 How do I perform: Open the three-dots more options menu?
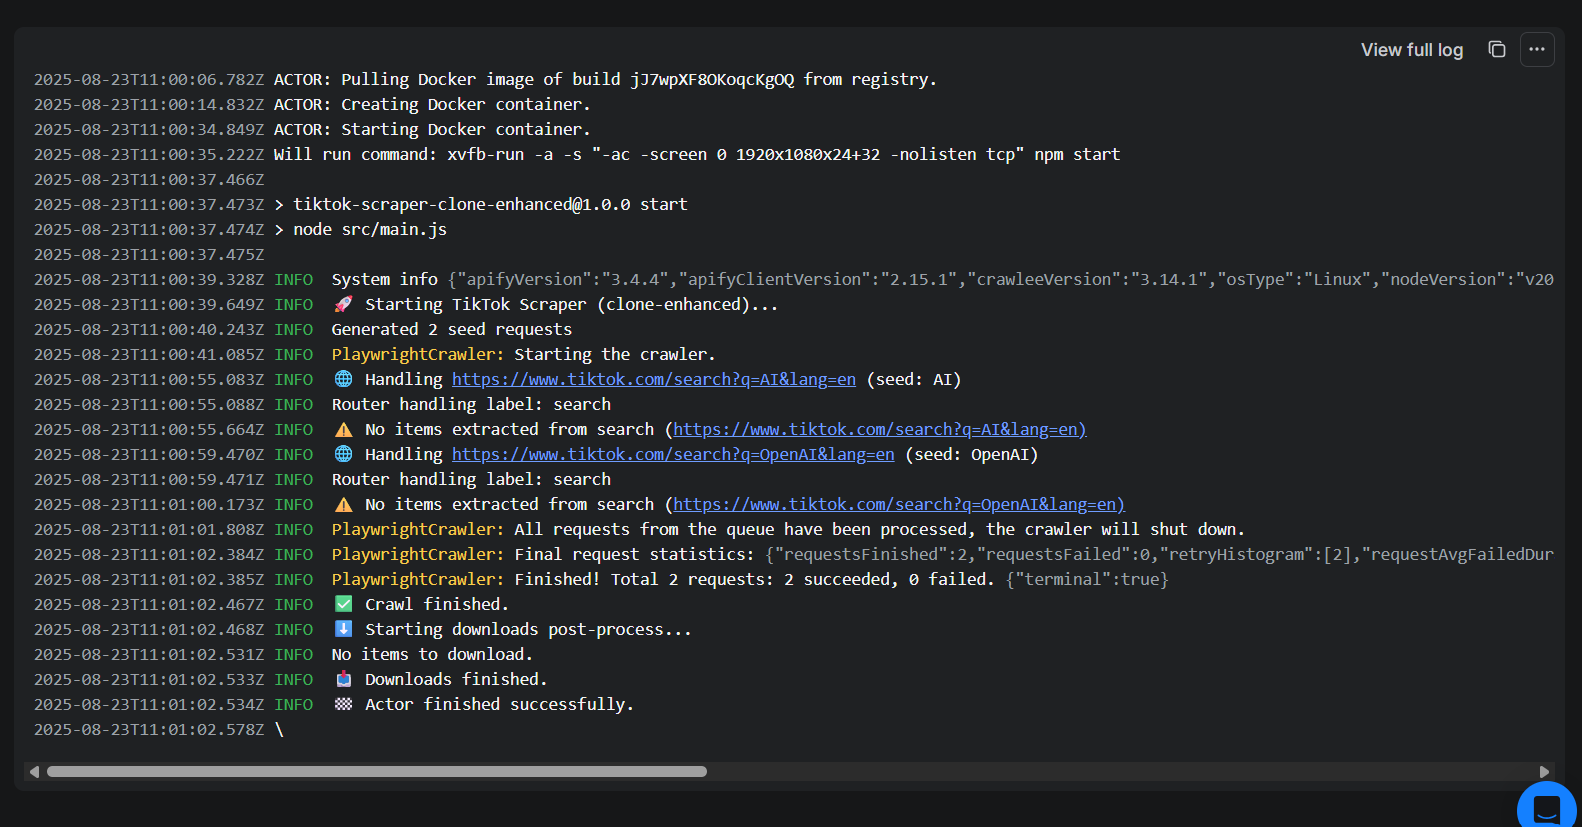[x=1537, y=49]
